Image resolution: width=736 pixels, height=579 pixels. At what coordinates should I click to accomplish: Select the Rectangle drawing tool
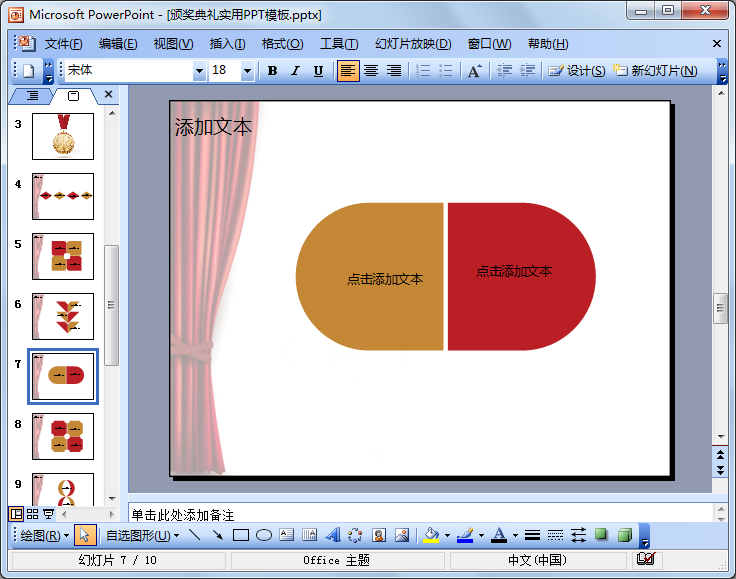coord(241,535)
